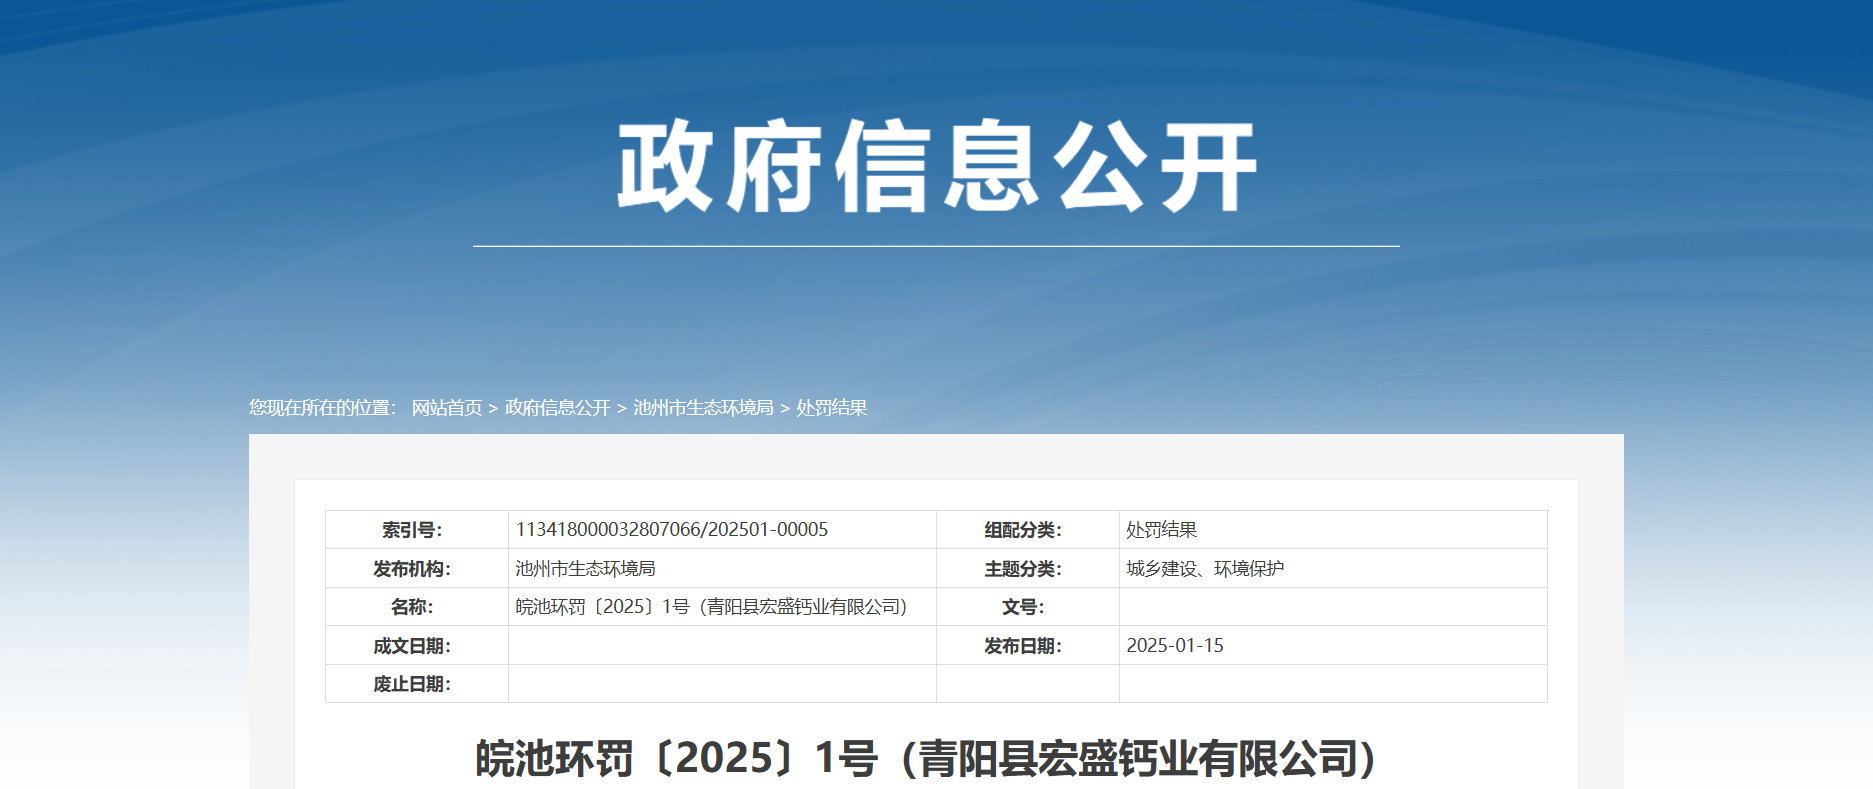Click the 城乡建设、环境保护 value
Viewport: 1873px width, 789px height.
(1205, 568)
